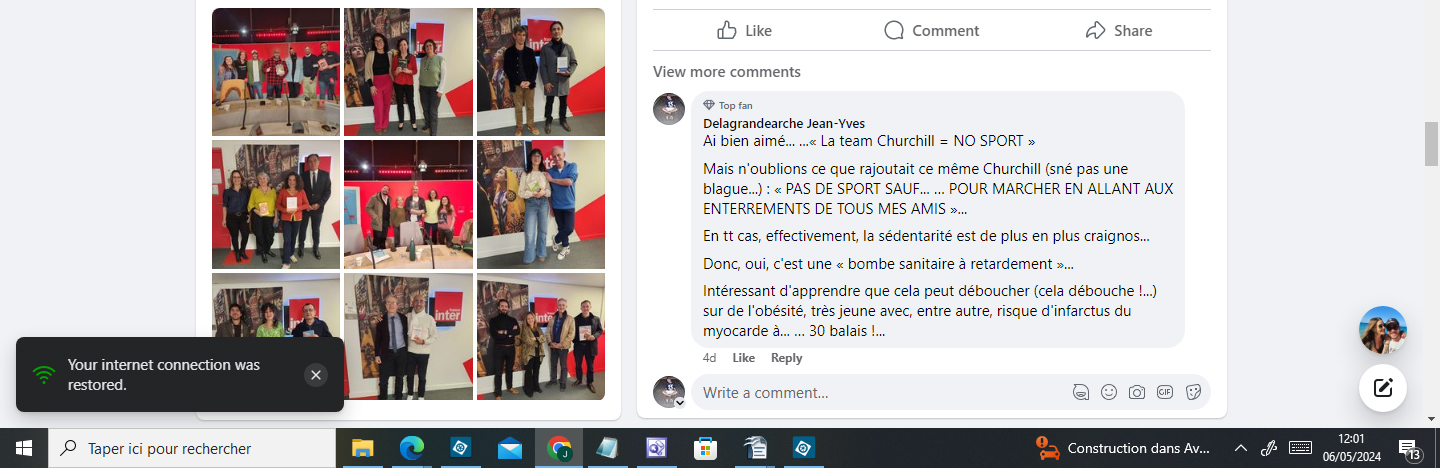Open the emoji picker in comment box

pos(1109,393)
